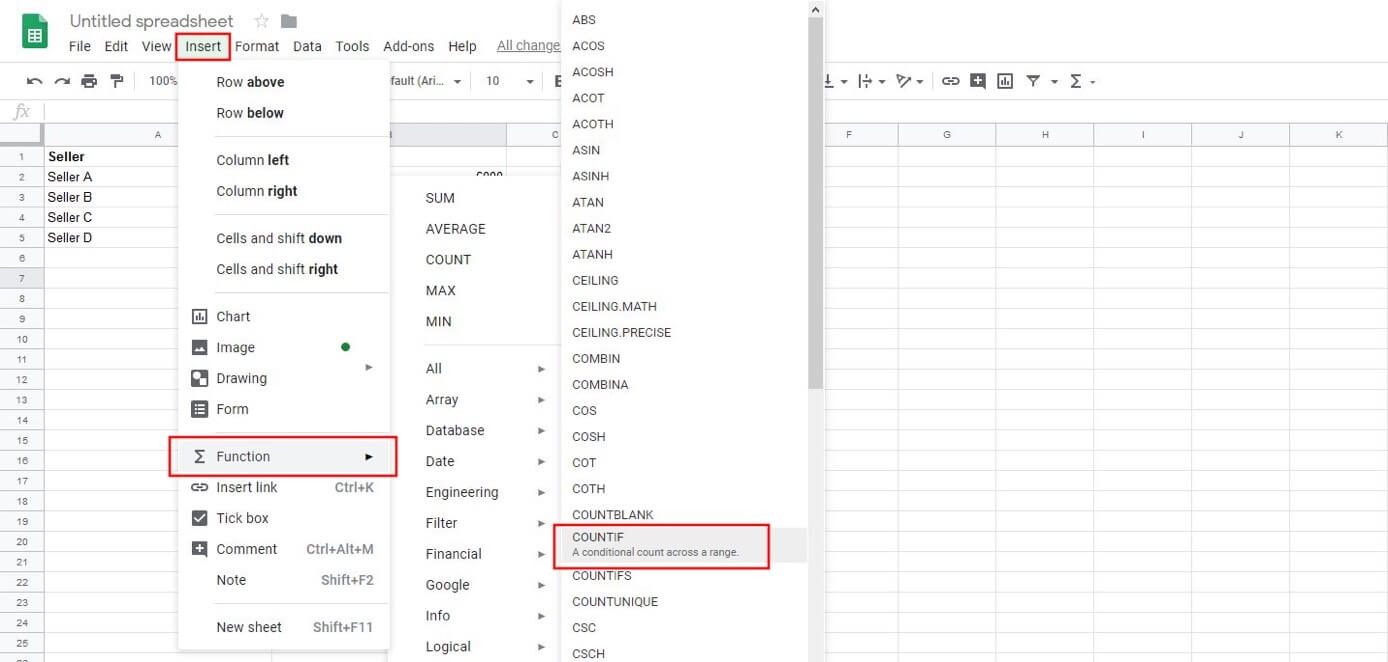Click the insert comment toolbar icon
1388x662 pixels.
pos(978,81)
